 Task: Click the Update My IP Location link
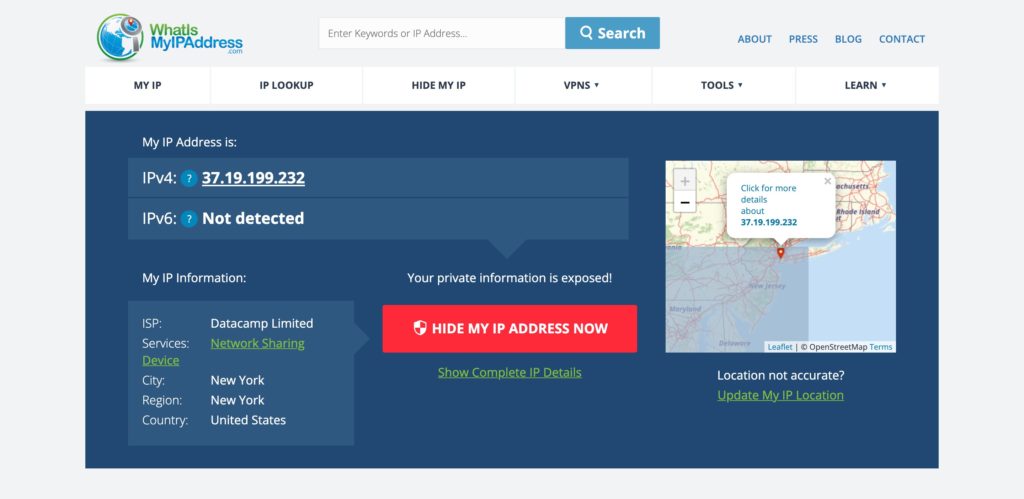point(780,395)
